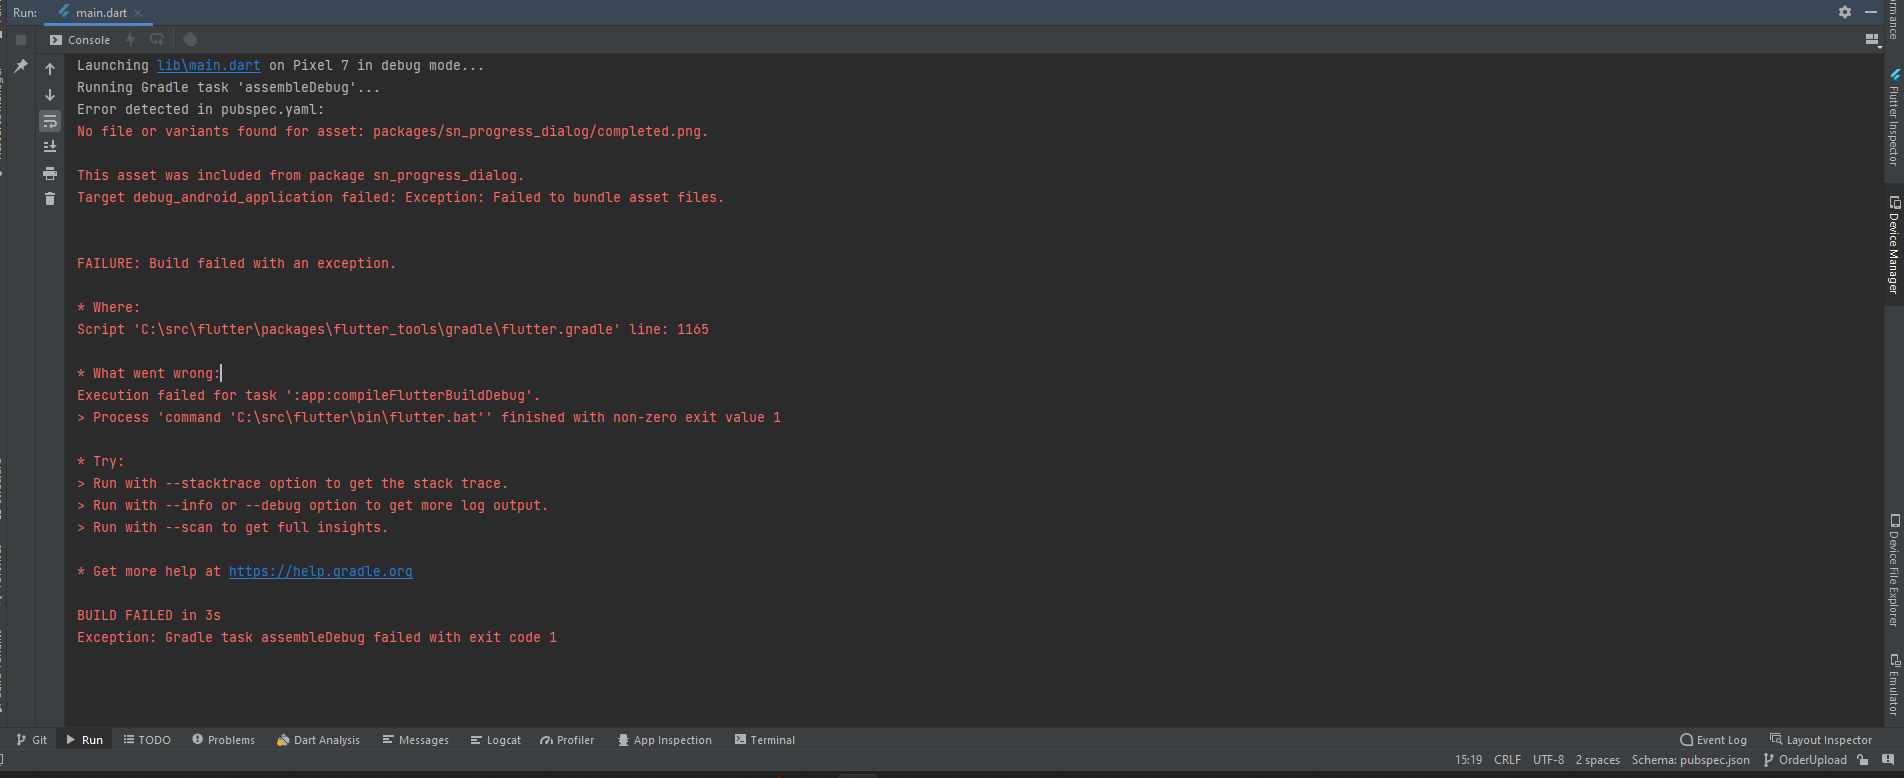Click the Flutter hot restart icon
The image size is (1904, 778).
157,40
